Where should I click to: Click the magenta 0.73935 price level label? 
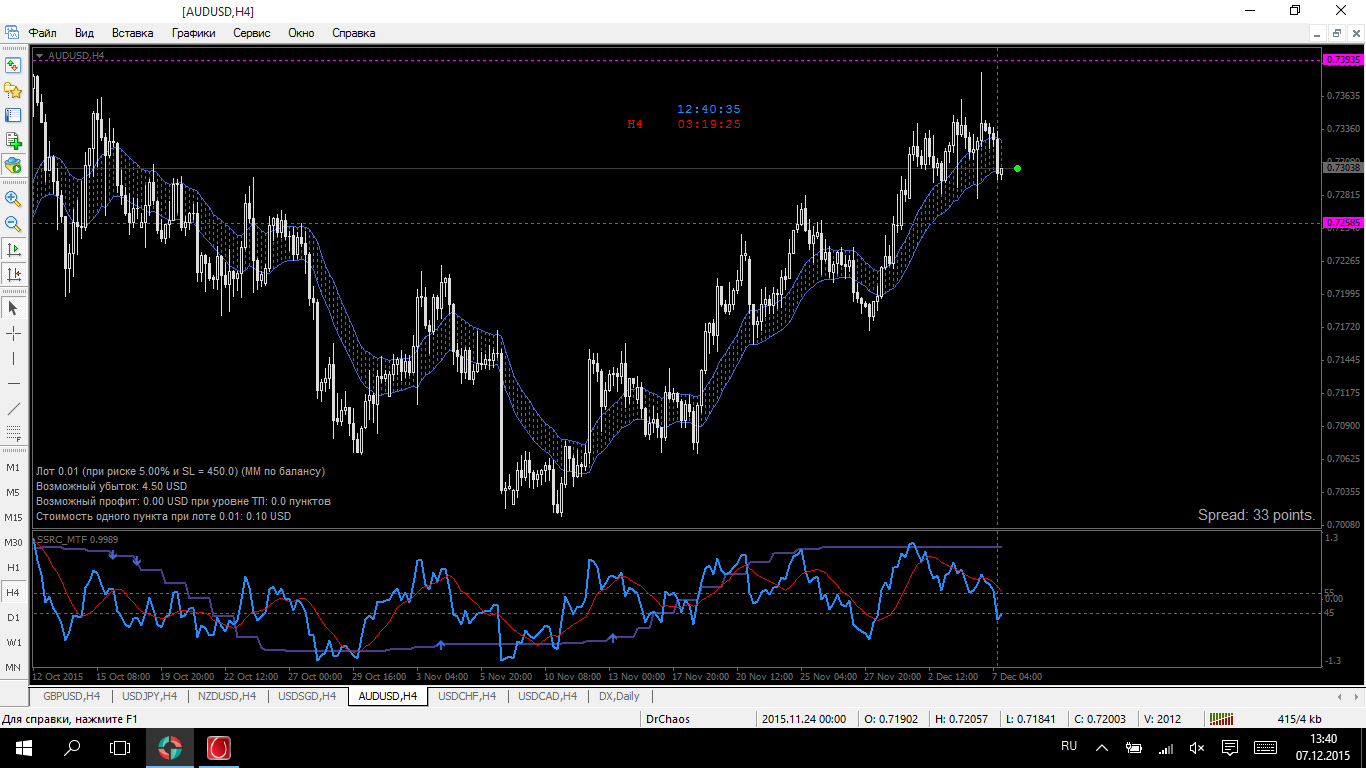click(x=1341, y=60)
